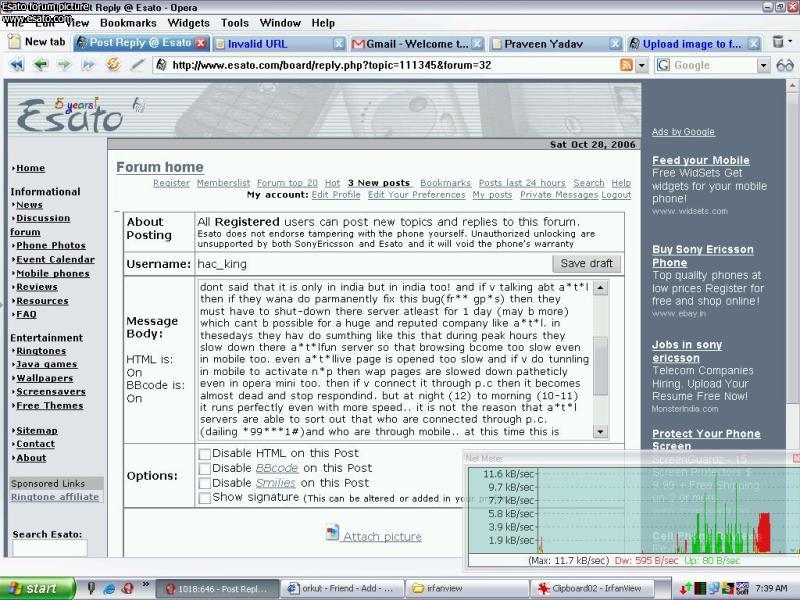Expand the address bar dropdown arrow
This screenshot has height=600, width=800.
coord(641,65)
